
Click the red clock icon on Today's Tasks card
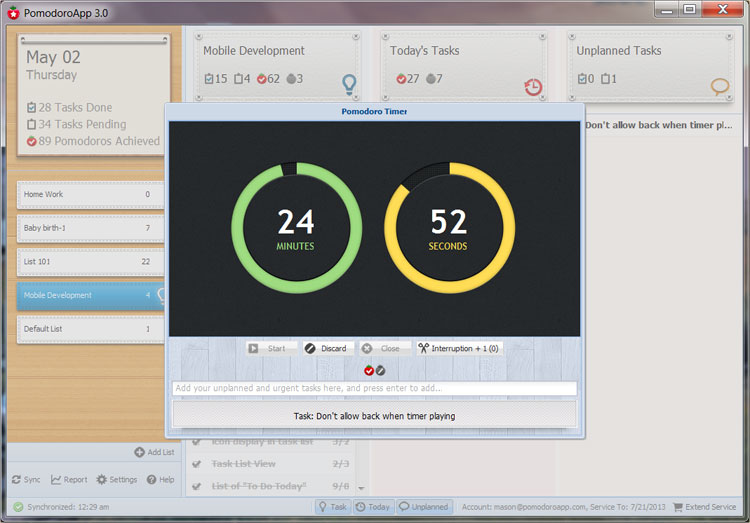[x=533, y=87]
